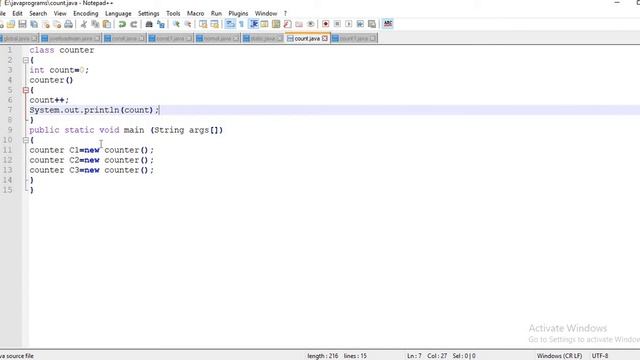The width and height of the screenshot is (640, 360).
Task: Open the User Defined Language icon
Action: [x=264, y=24]
